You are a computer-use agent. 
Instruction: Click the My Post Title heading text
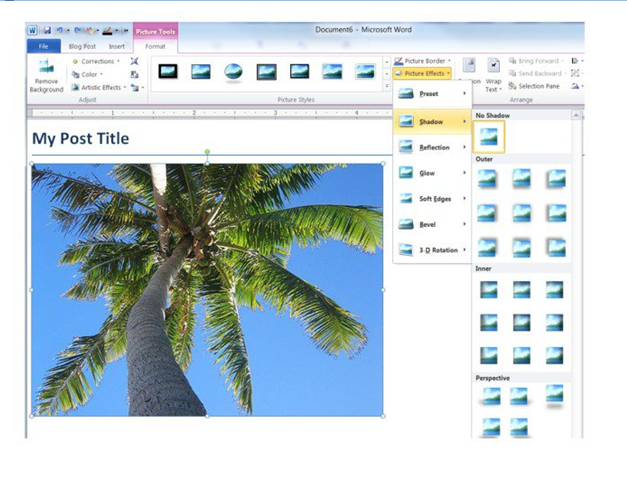click(80, 138)
